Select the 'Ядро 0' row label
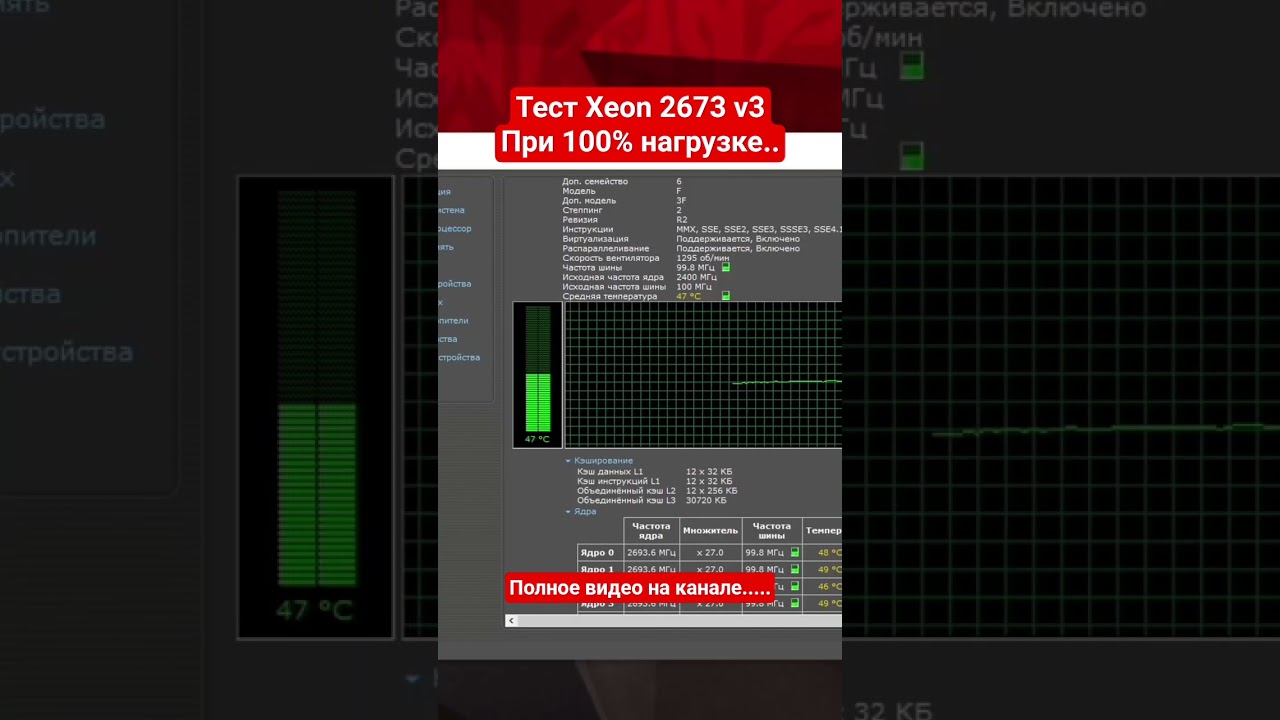 coord(598,552)
